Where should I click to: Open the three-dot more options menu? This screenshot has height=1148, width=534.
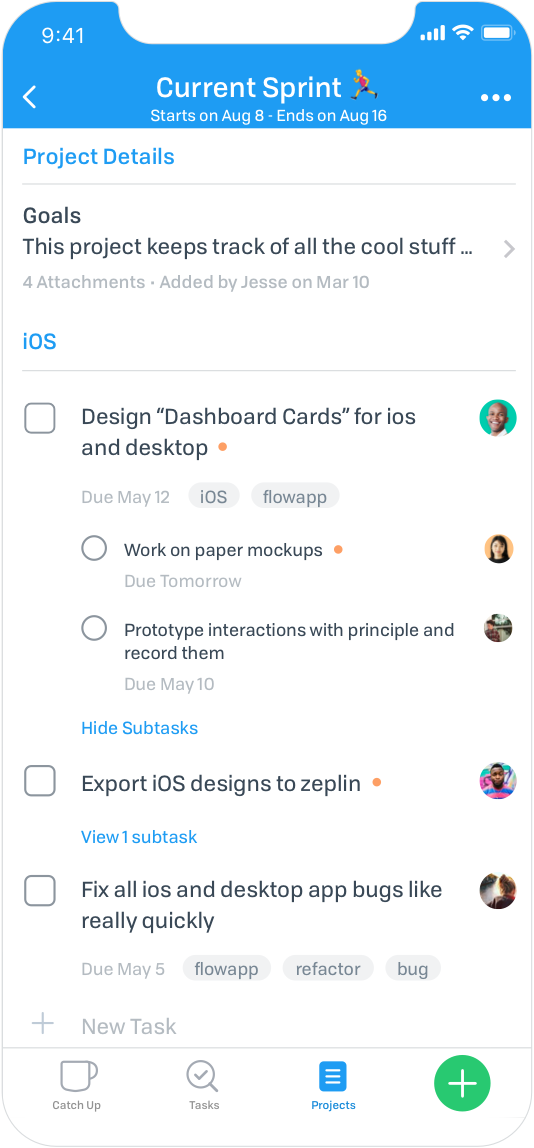495,98
